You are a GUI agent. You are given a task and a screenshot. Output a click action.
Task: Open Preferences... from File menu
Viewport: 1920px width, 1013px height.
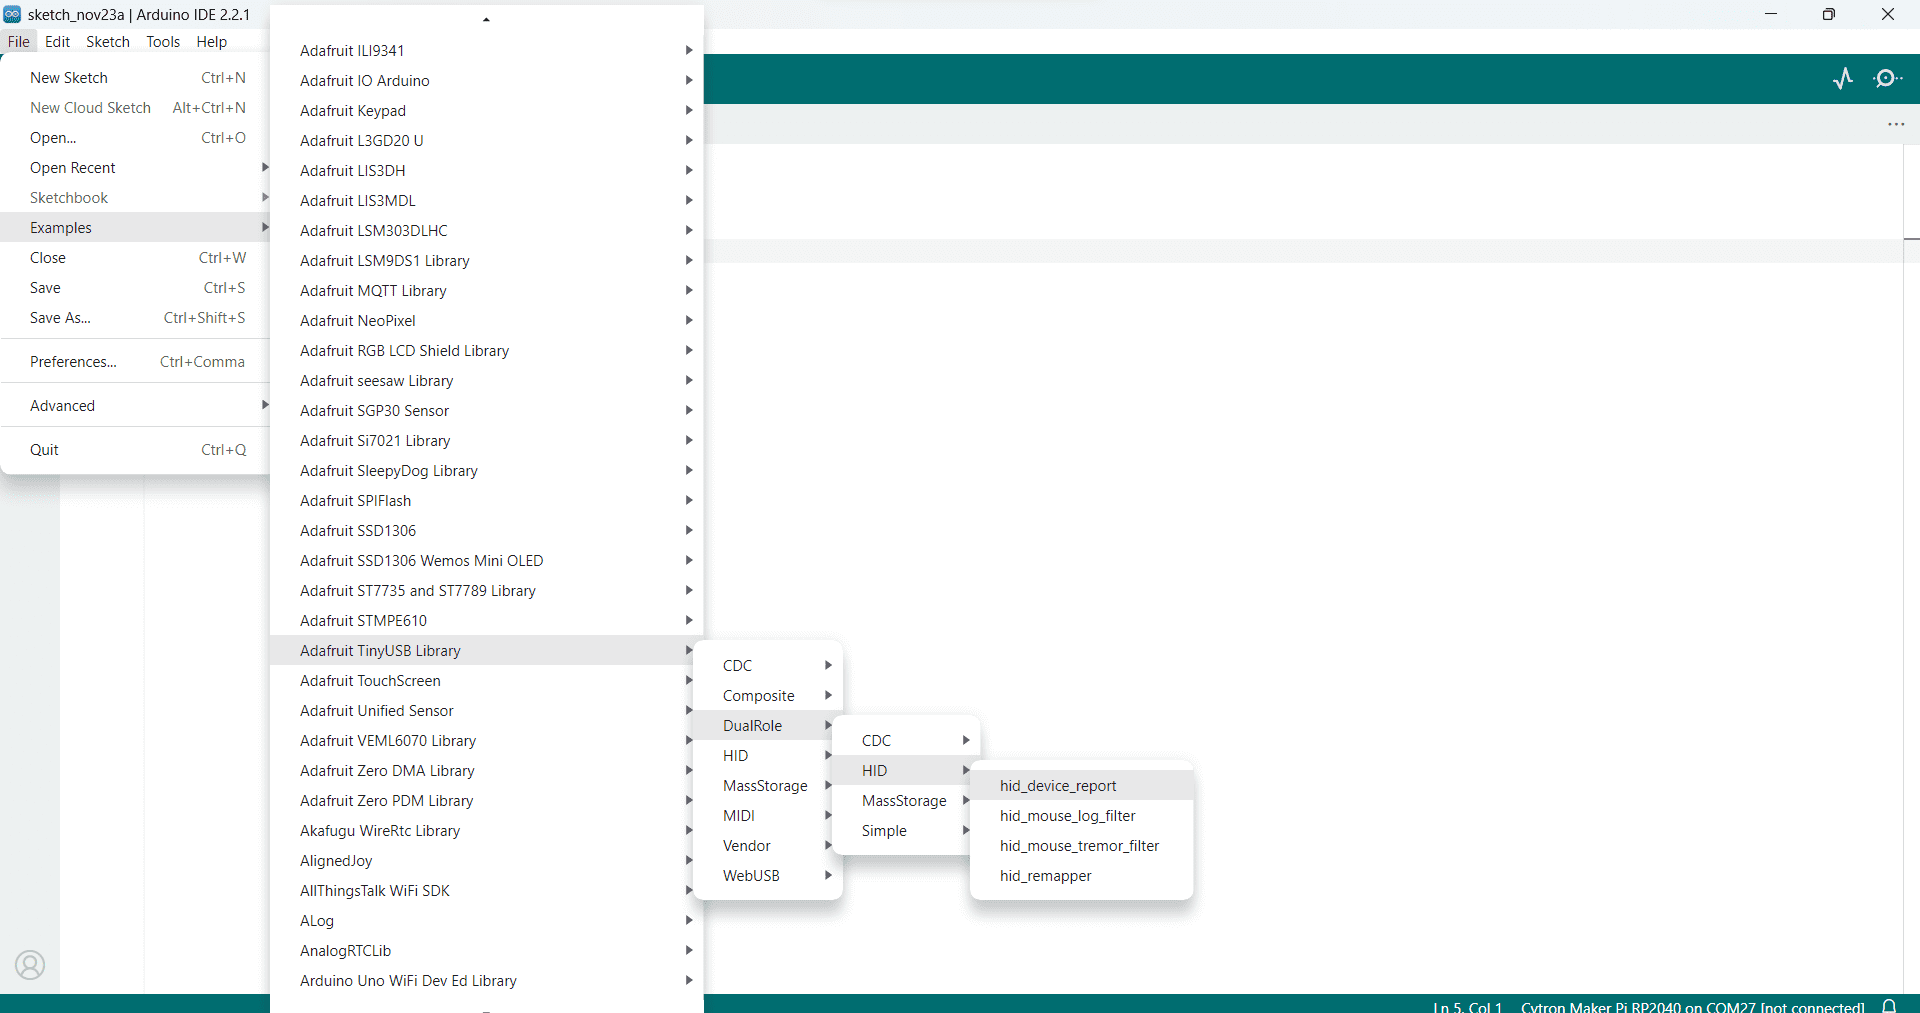(135, 362)
